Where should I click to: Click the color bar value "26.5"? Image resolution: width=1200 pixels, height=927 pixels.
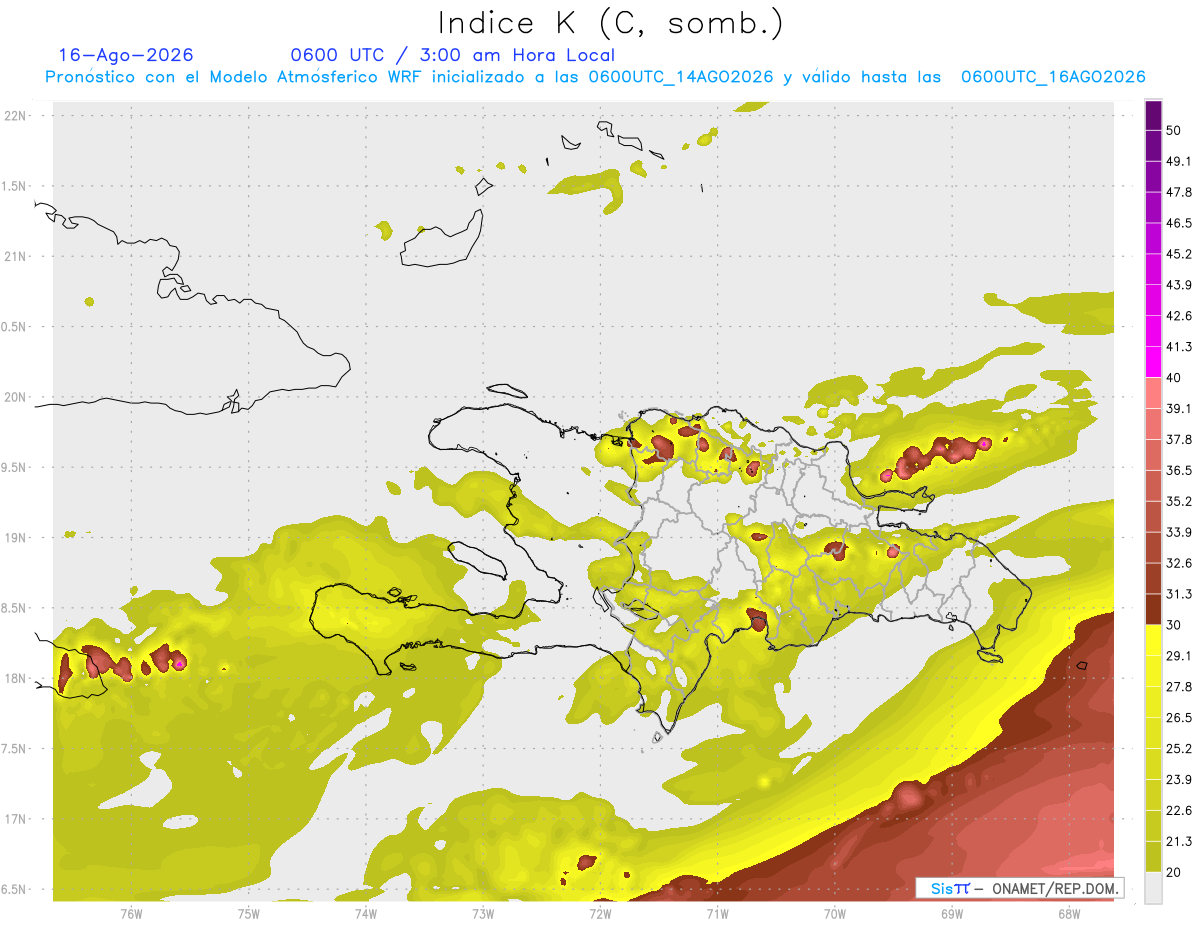point(1179,718)
